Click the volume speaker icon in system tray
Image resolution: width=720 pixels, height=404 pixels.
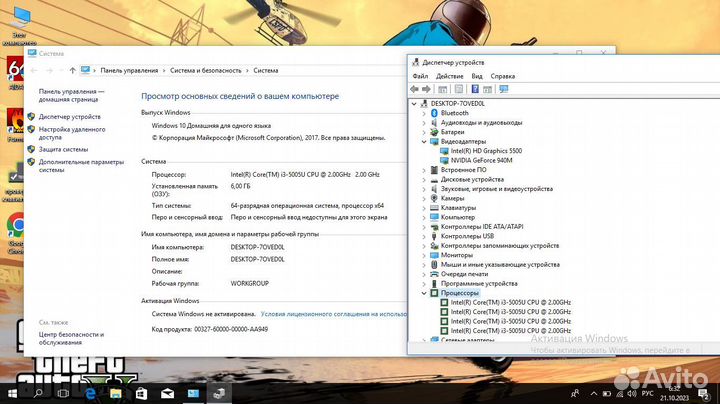point(632,394)
